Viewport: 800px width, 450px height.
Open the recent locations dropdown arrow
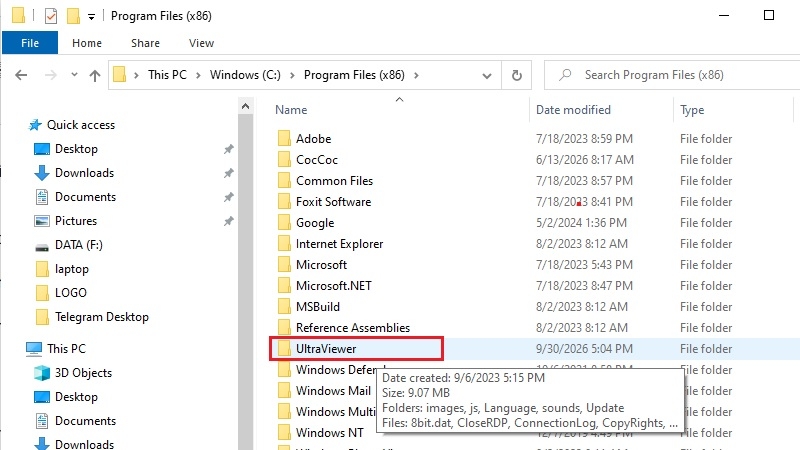(x=74, y=75)
